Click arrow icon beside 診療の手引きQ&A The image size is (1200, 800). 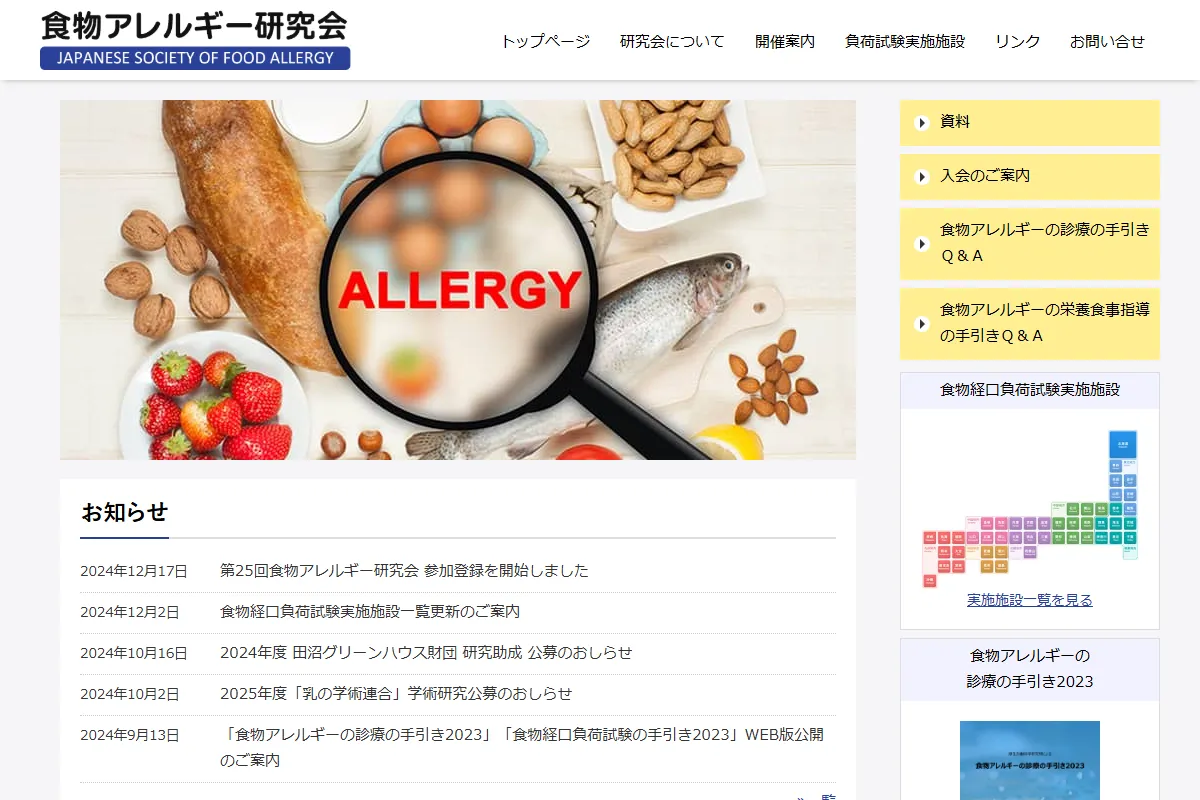922,244
